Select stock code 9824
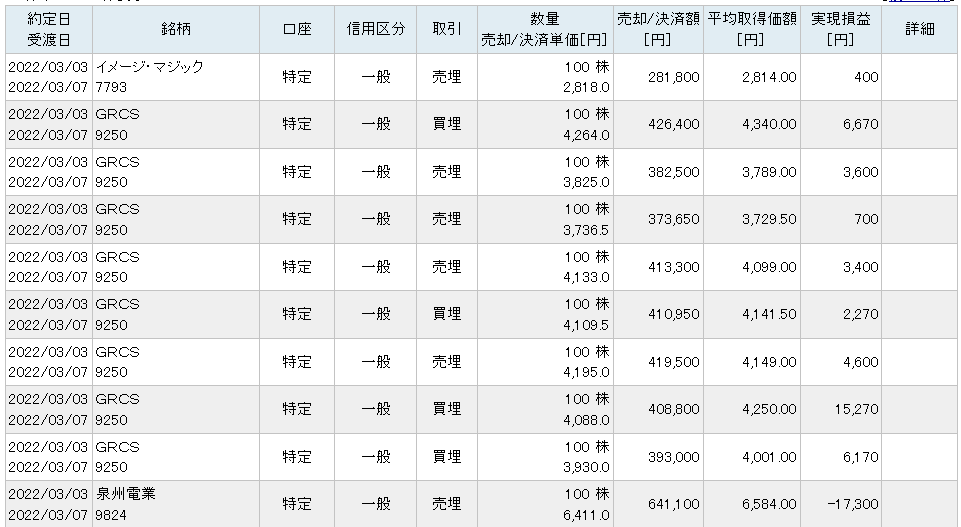This screenshot has width=961, height=527. click(x=111, y=515)
